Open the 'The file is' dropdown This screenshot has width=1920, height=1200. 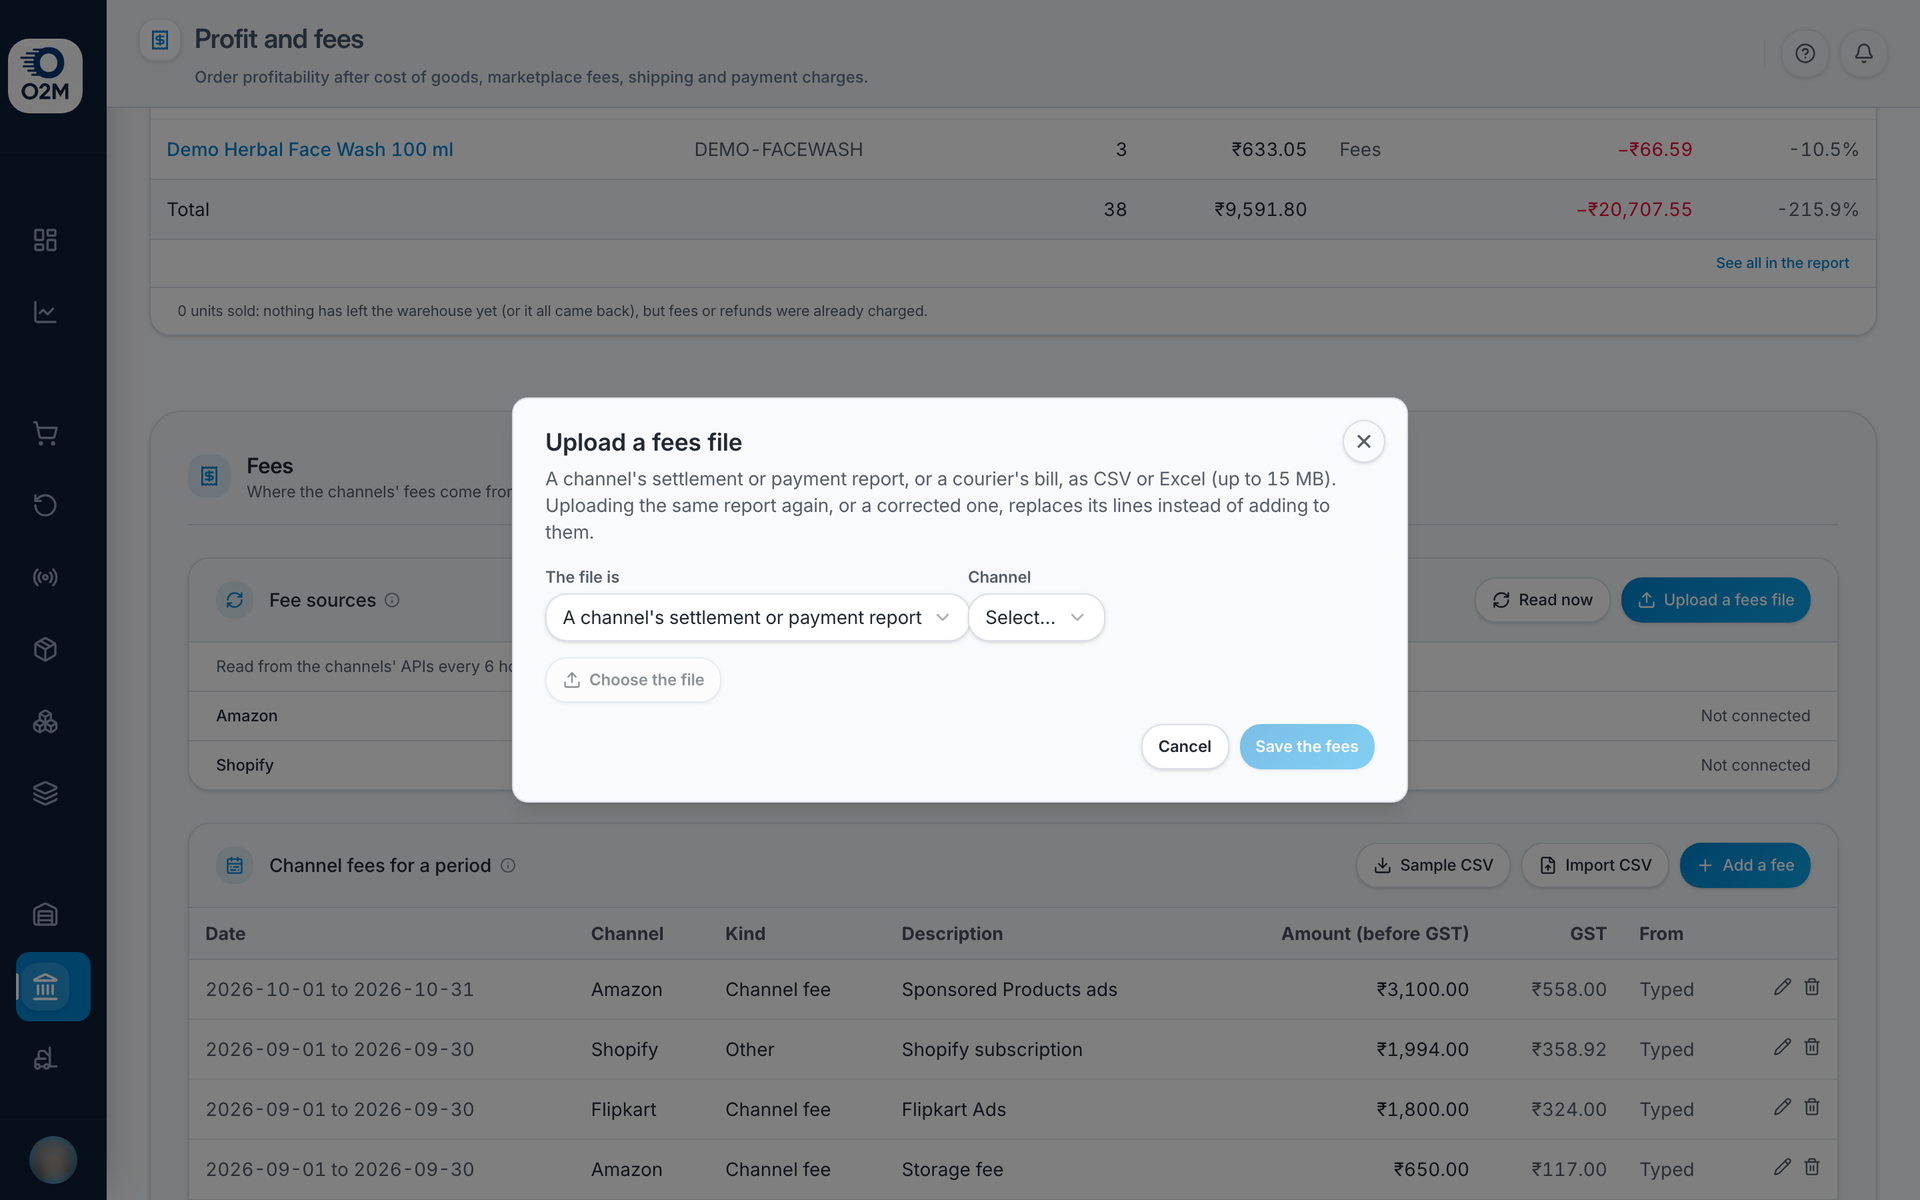[x=756, y=617]
